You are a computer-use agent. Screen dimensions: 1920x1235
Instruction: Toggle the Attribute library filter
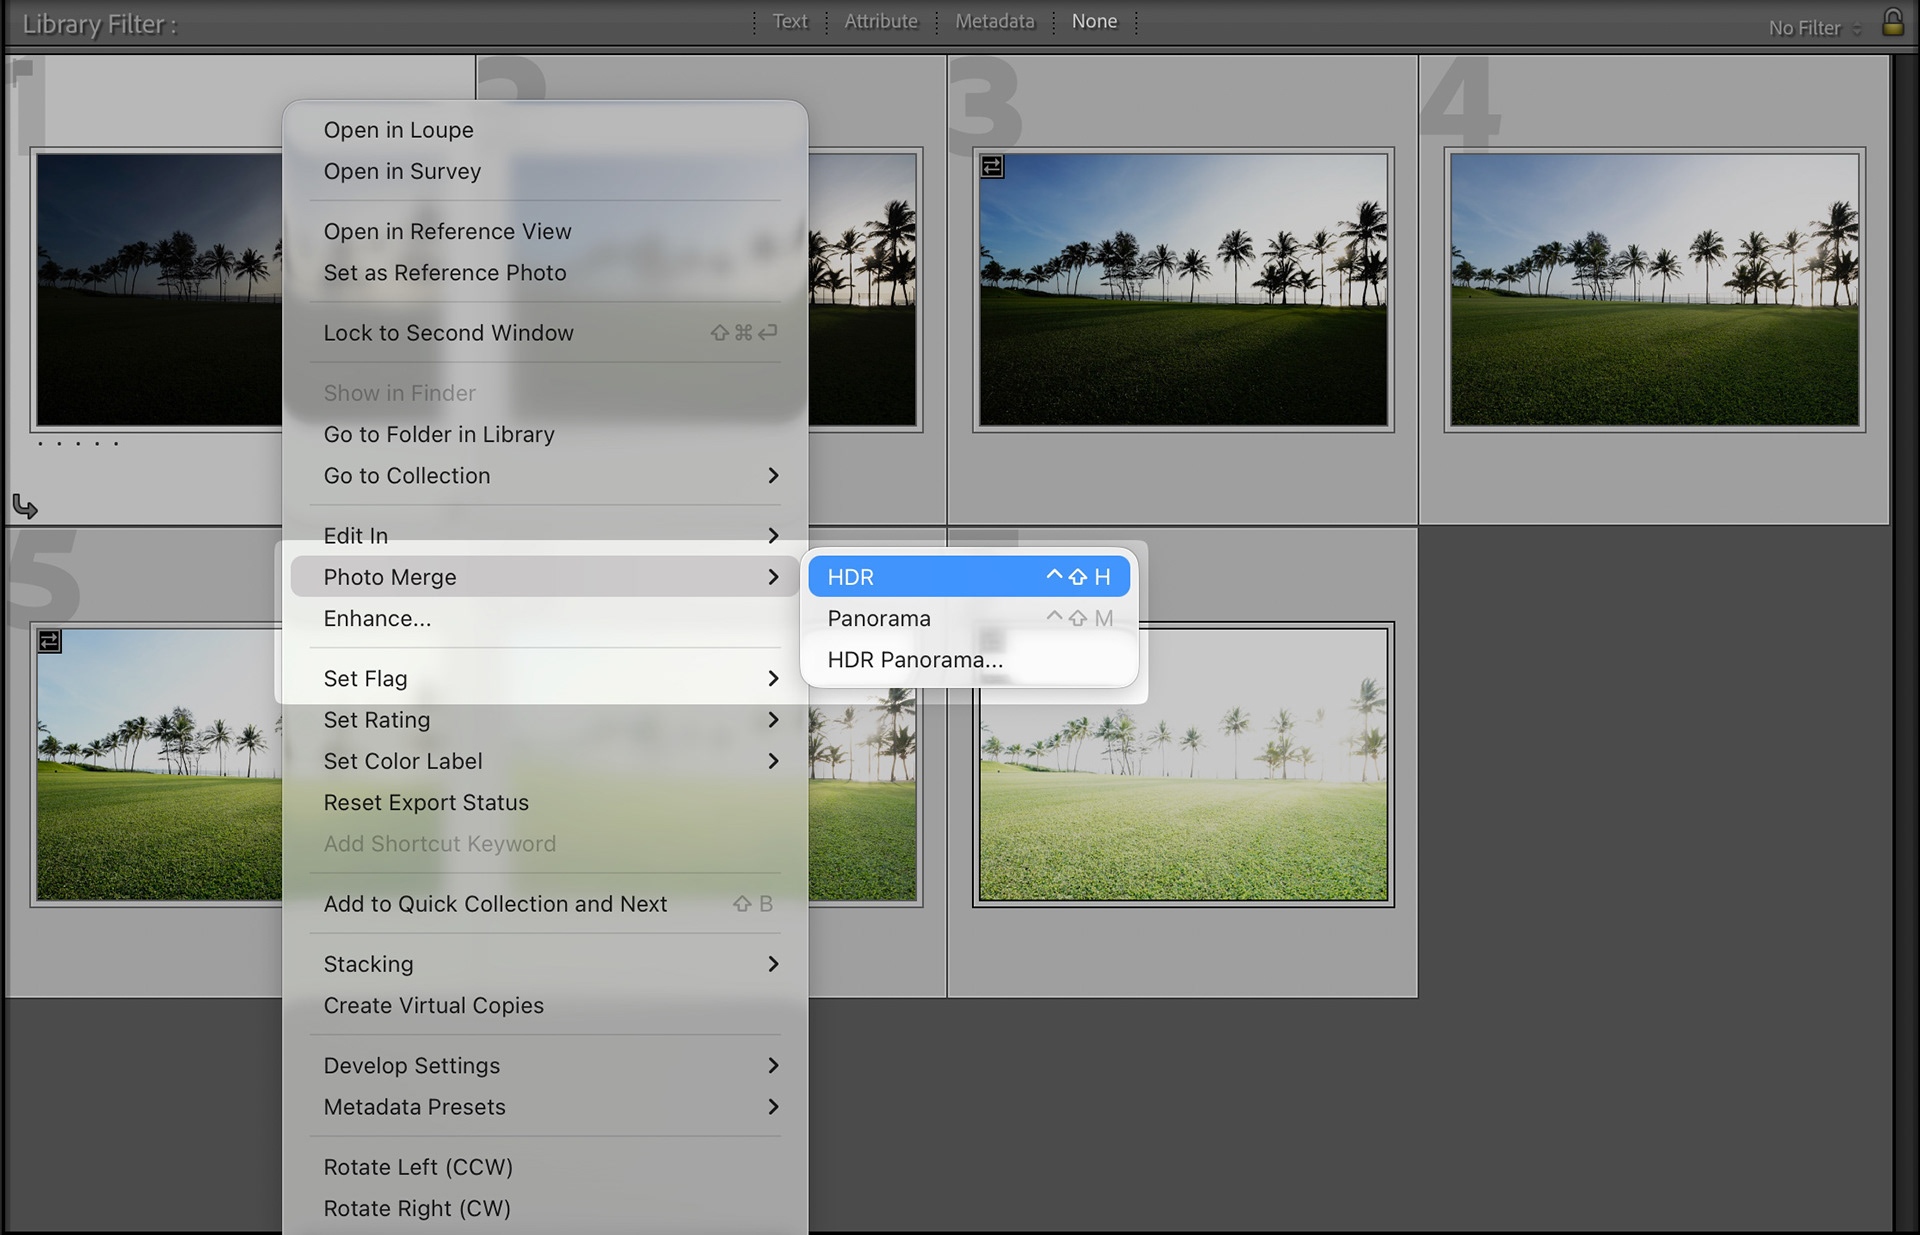[880, 21]
